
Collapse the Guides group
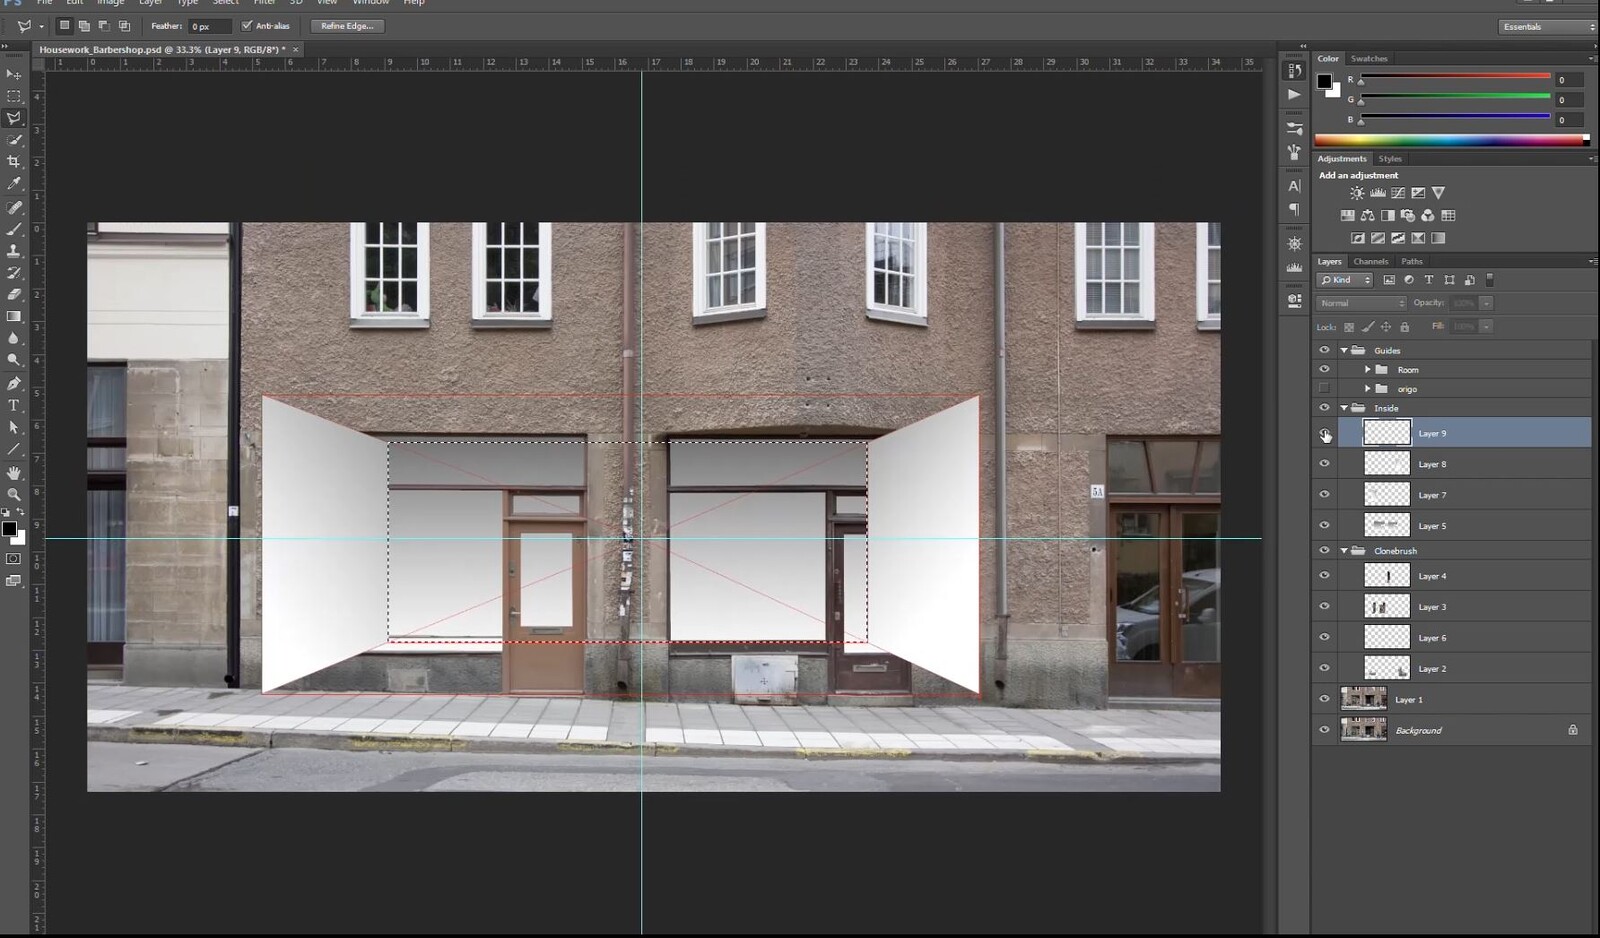[x=1344, y=350]
